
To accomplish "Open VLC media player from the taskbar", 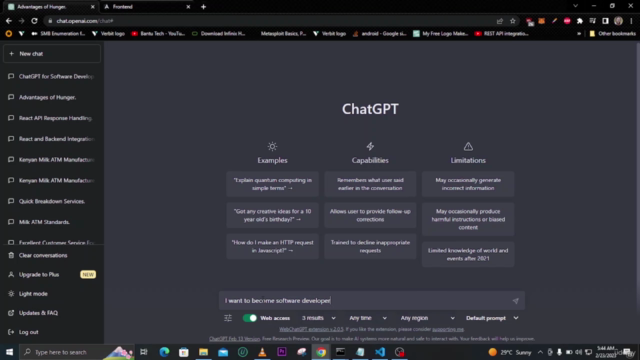I will point(262,352).
